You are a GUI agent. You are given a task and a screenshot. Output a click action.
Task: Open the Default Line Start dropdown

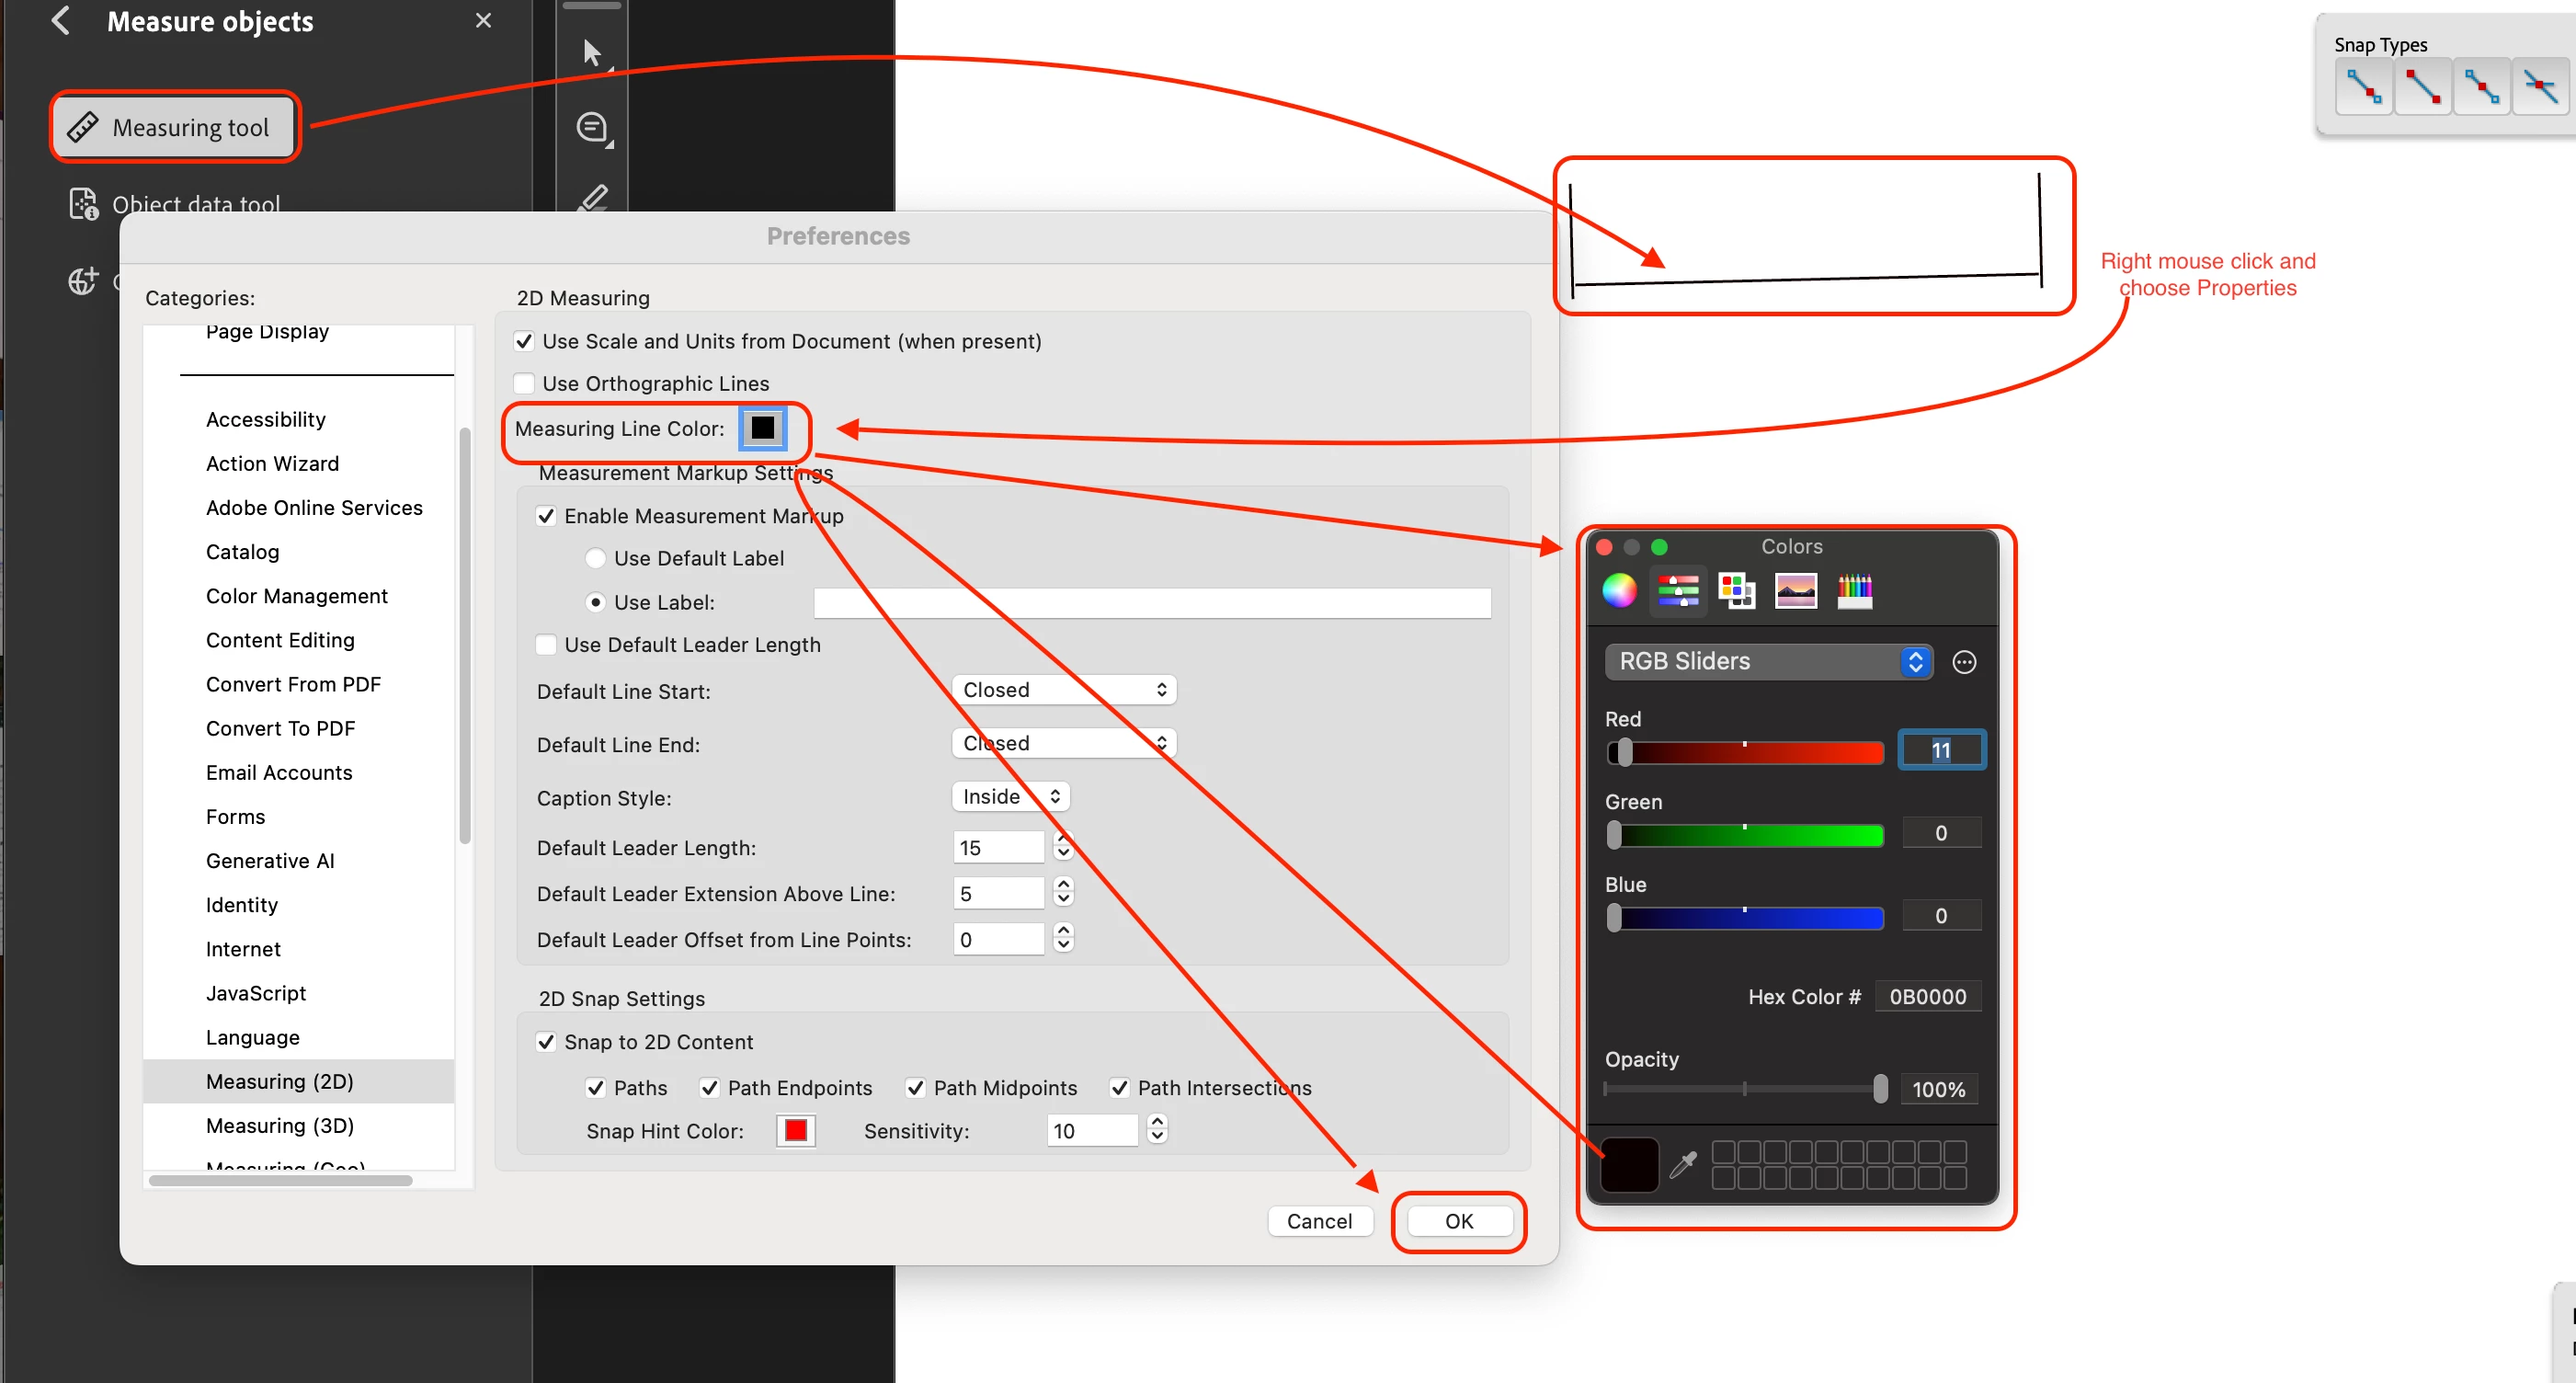[1063, 690]
